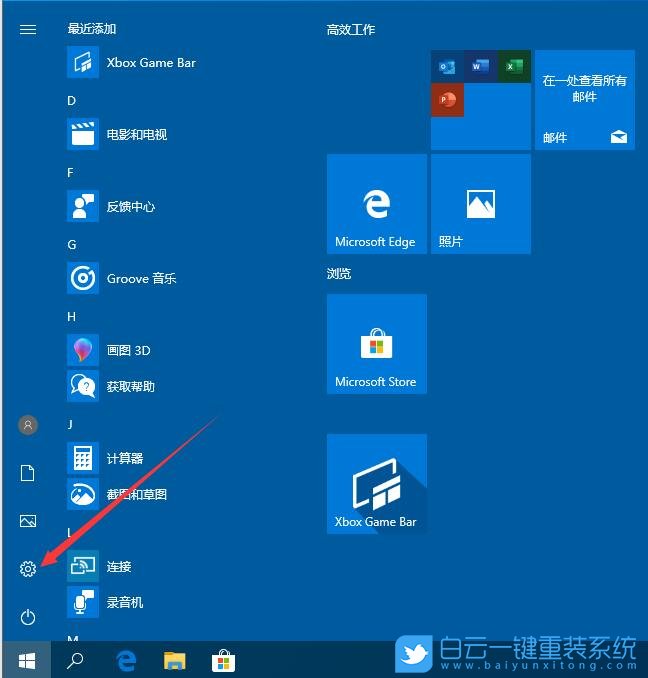Launch the 电影和电视 app
The image size is (648, 678).
pos(118,134)
